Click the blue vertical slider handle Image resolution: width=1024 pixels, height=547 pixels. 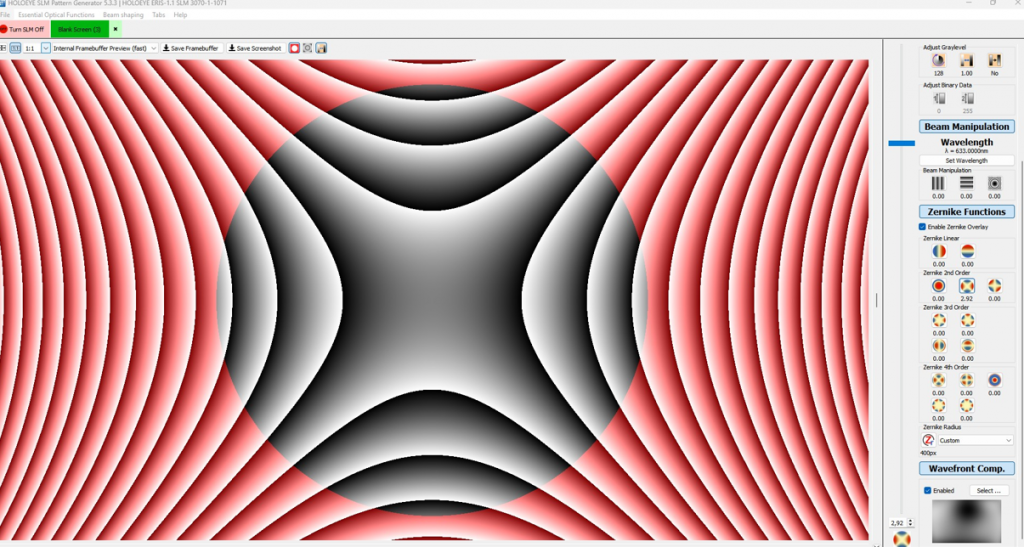[x=901, y=143]
